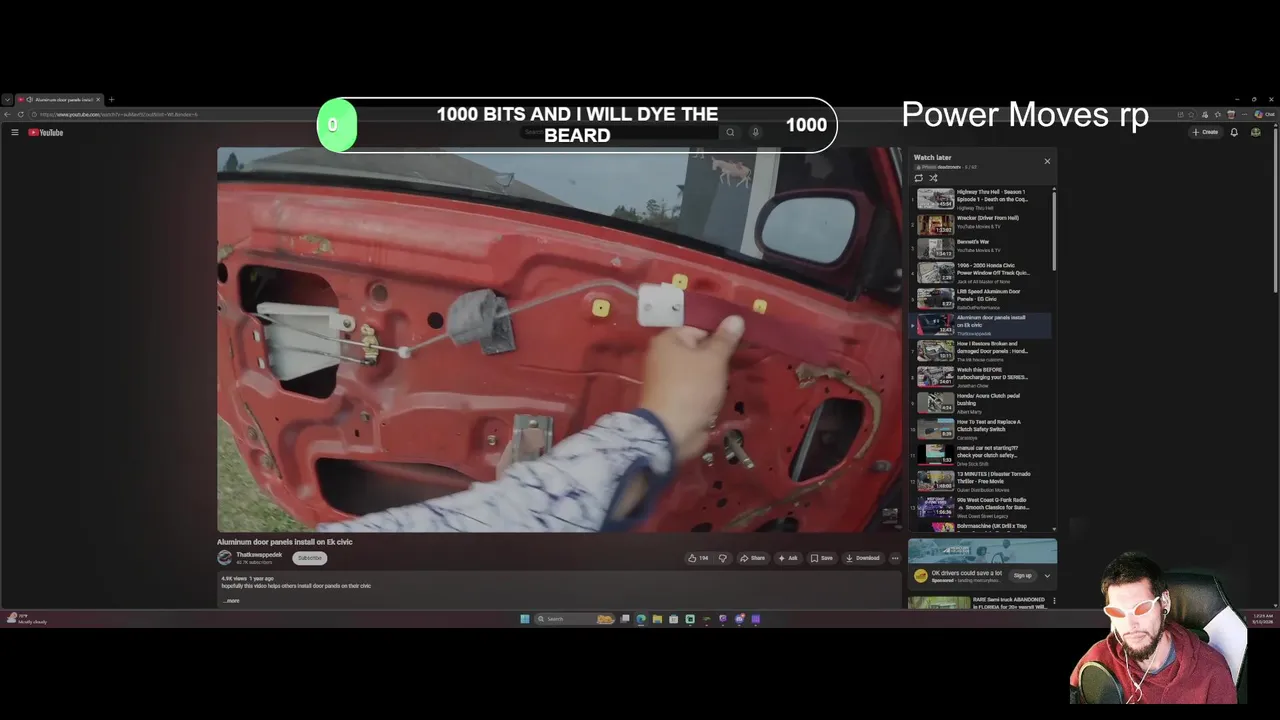Click the 1000 BITS goal progress bar
The height and width of the screenshot is (720, 1280).
(x=577, y=125)
